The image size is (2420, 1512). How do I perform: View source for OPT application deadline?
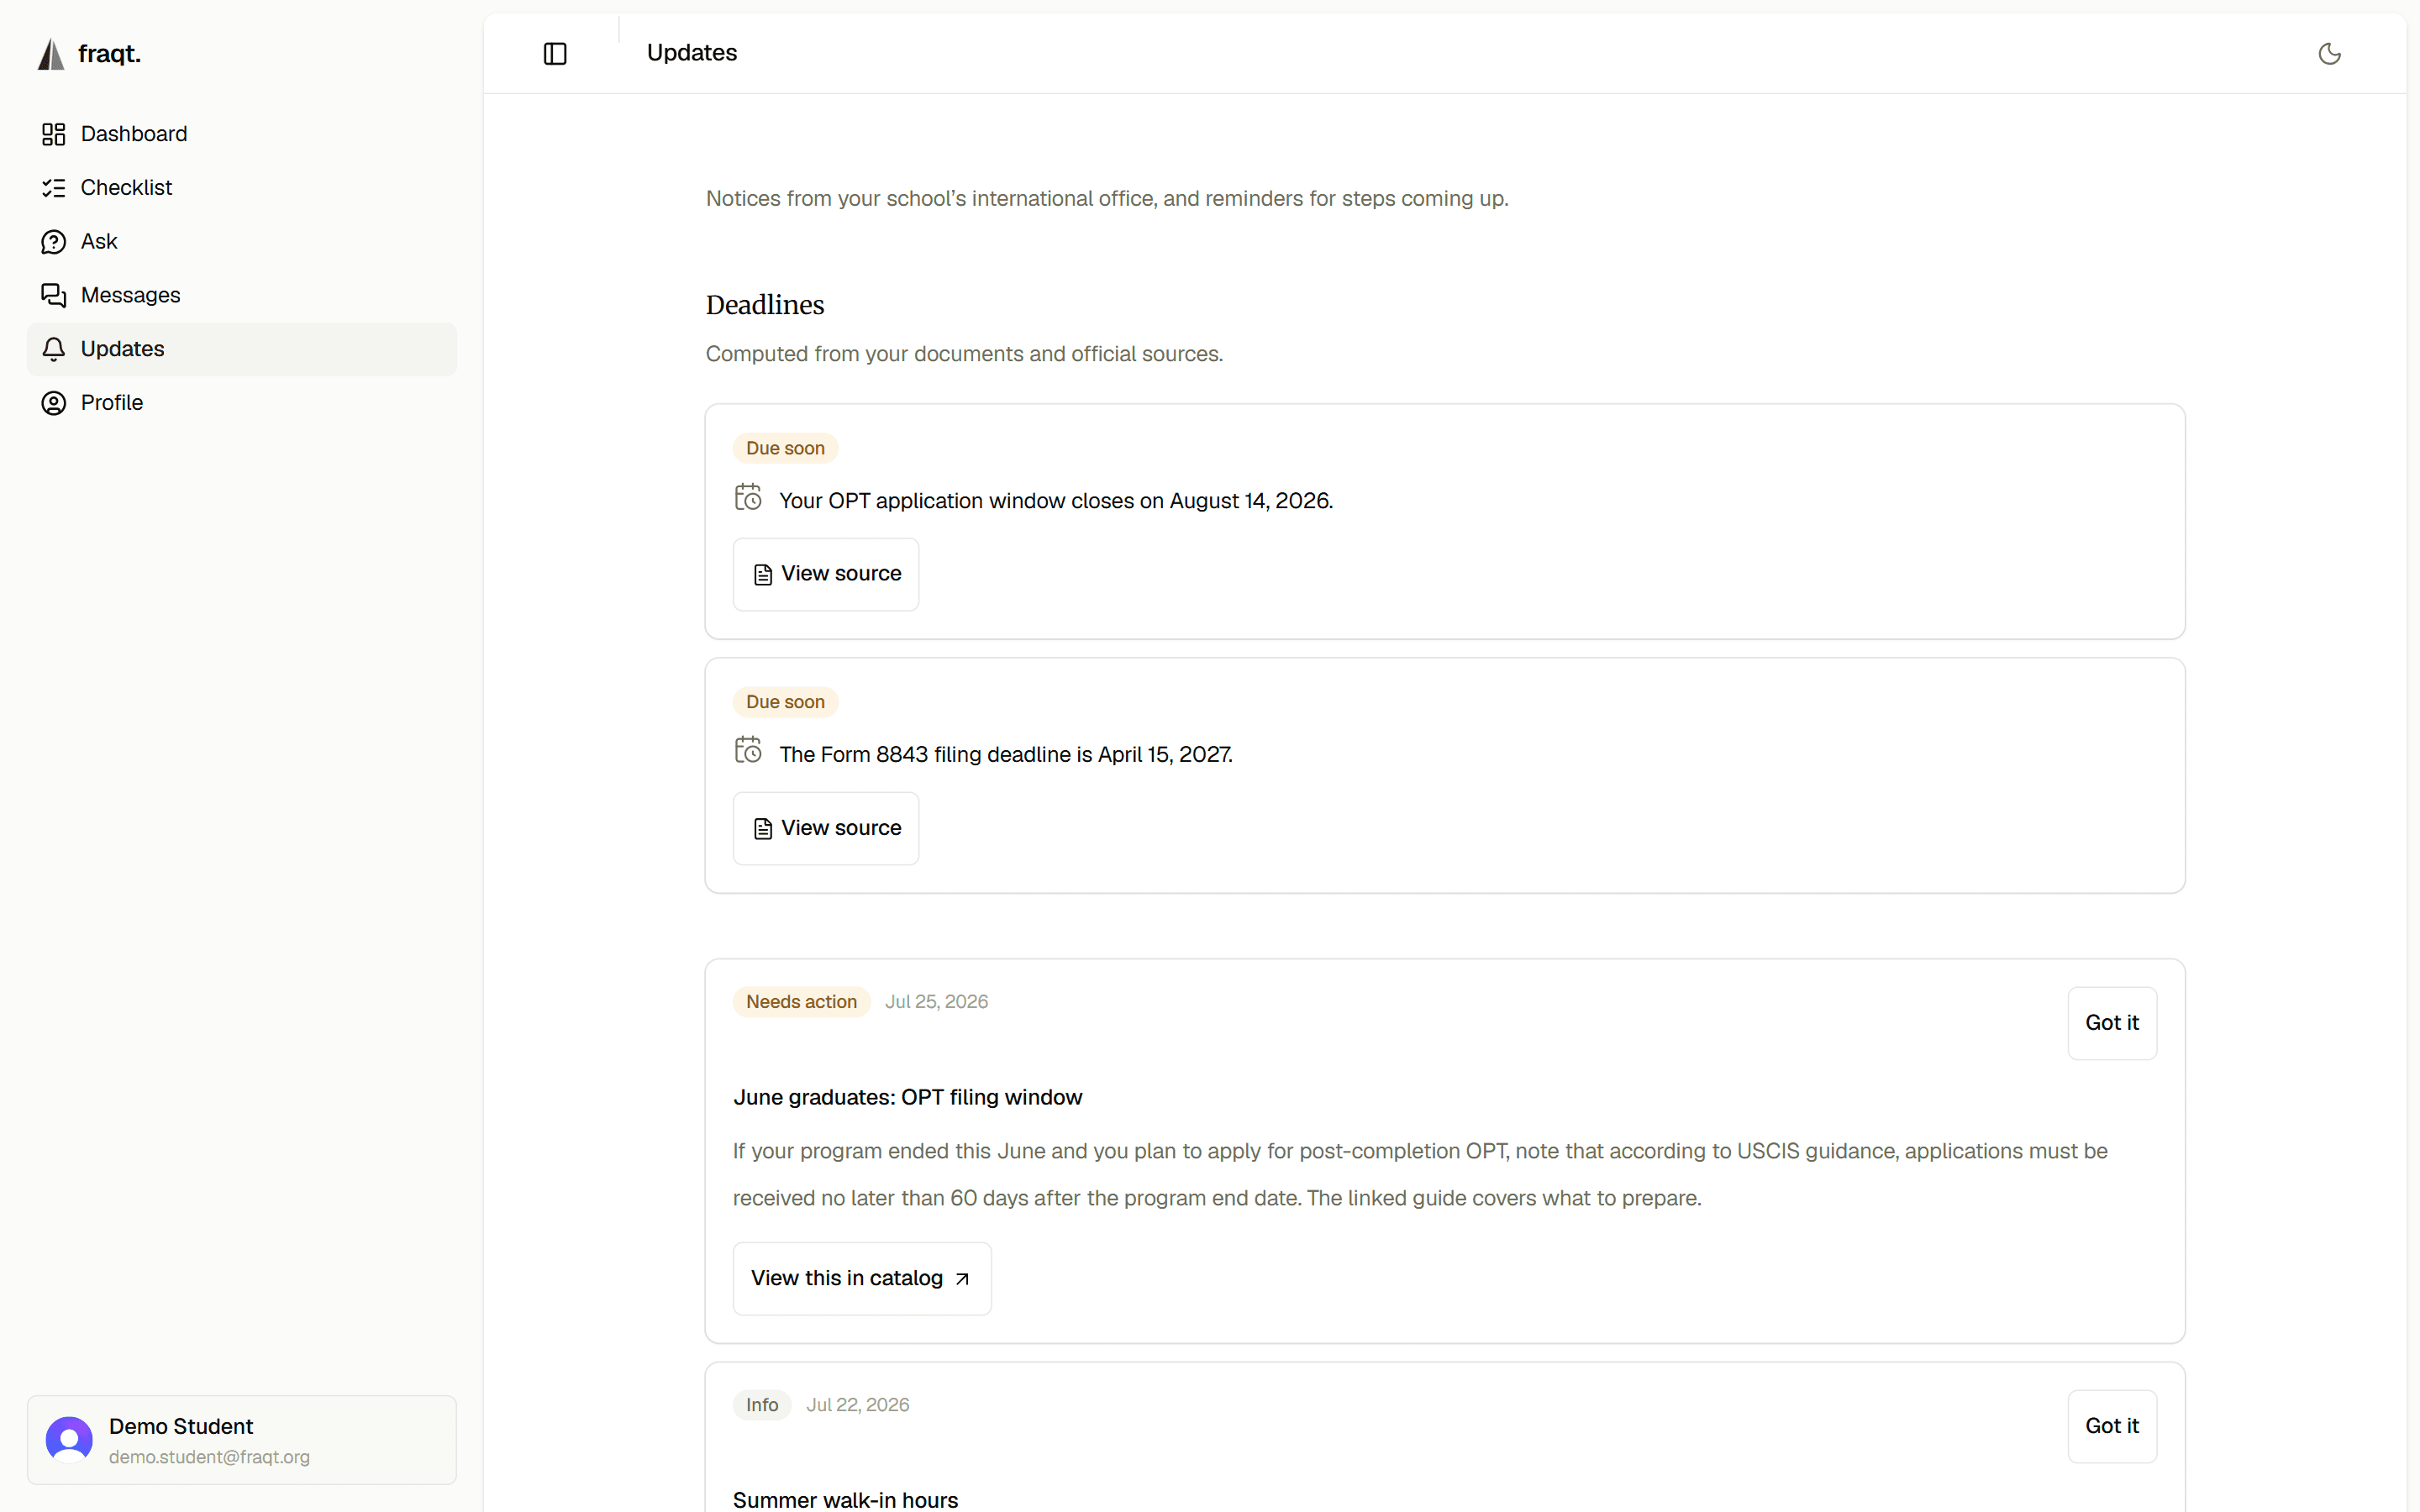point(826,574)
